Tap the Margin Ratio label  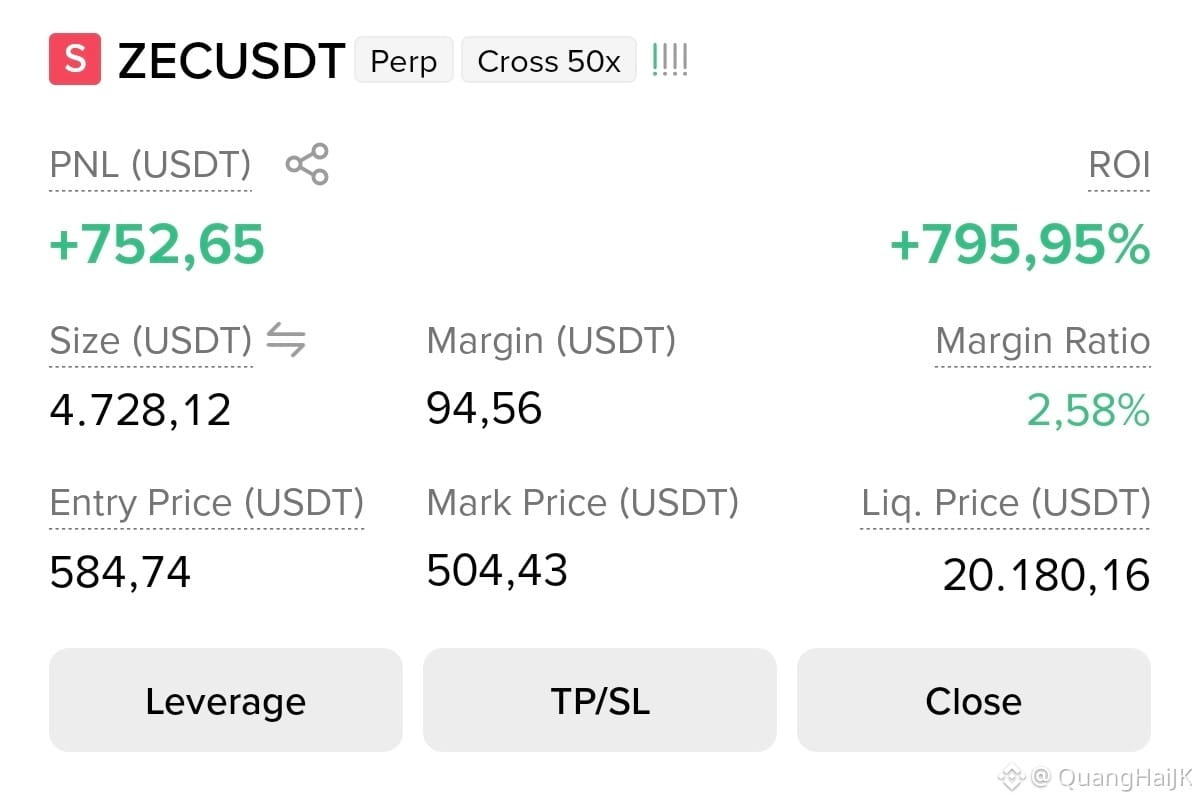(1043, 342)
